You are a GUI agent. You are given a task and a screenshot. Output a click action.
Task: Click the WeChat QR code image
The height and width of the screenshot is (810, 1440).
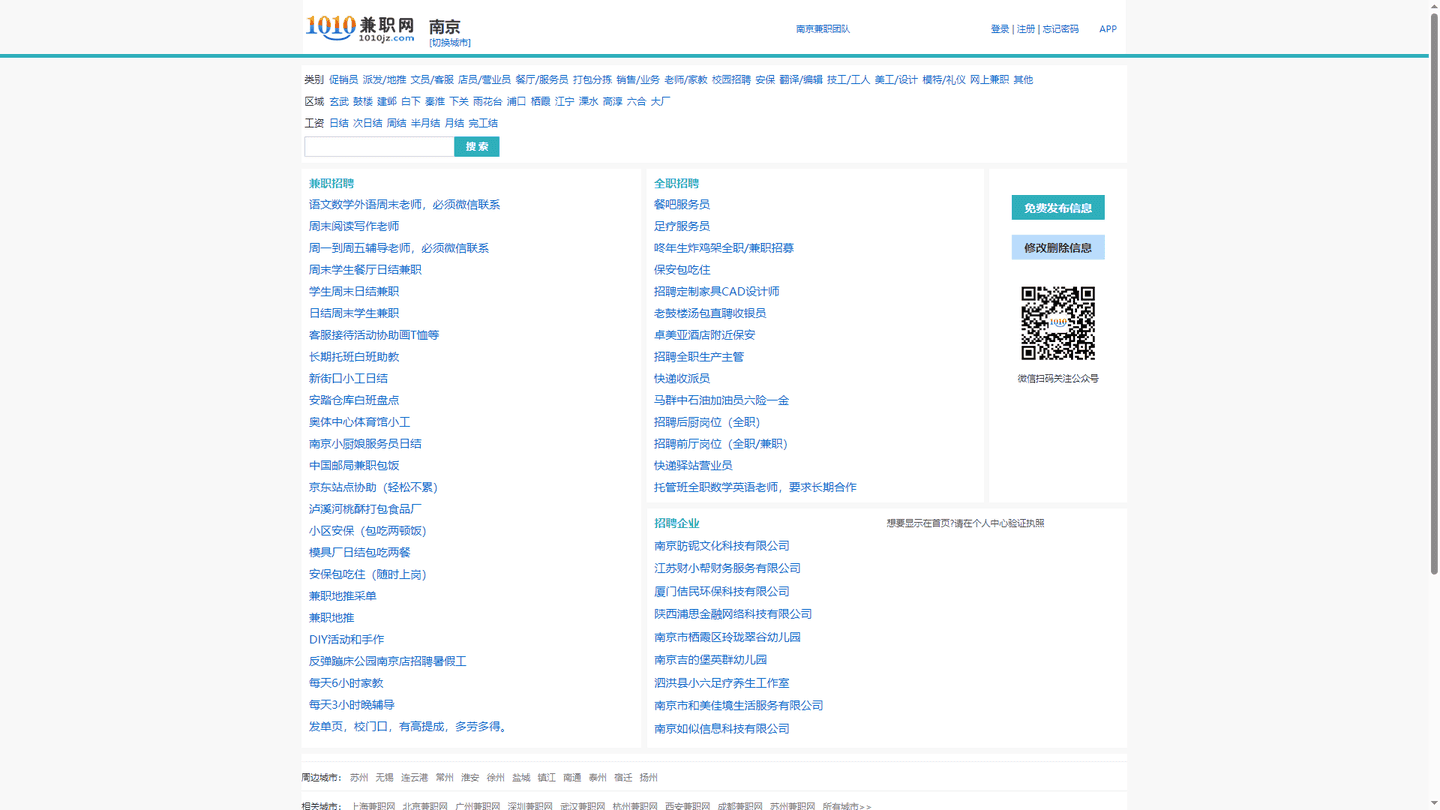click(1058, 323)
